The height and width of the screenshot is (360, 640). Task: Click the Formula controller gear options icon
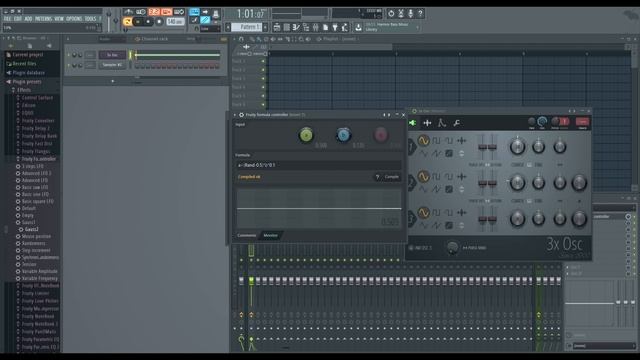[x=241, y=115]
